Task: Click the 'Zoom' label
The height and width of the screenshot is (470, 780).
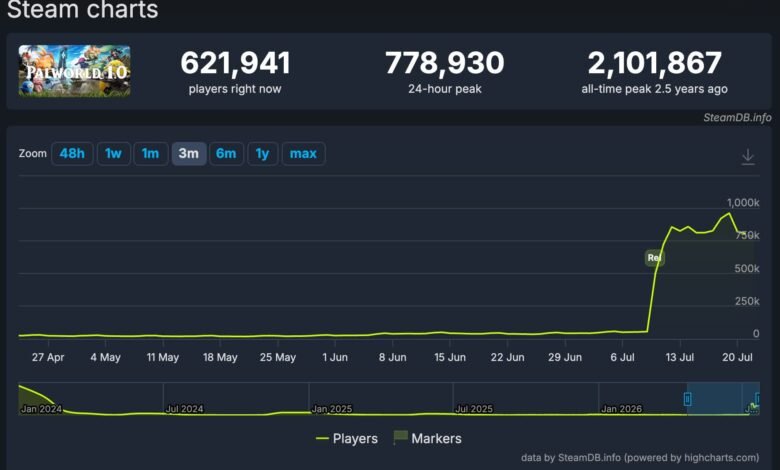Action: (x=33, y=154)
